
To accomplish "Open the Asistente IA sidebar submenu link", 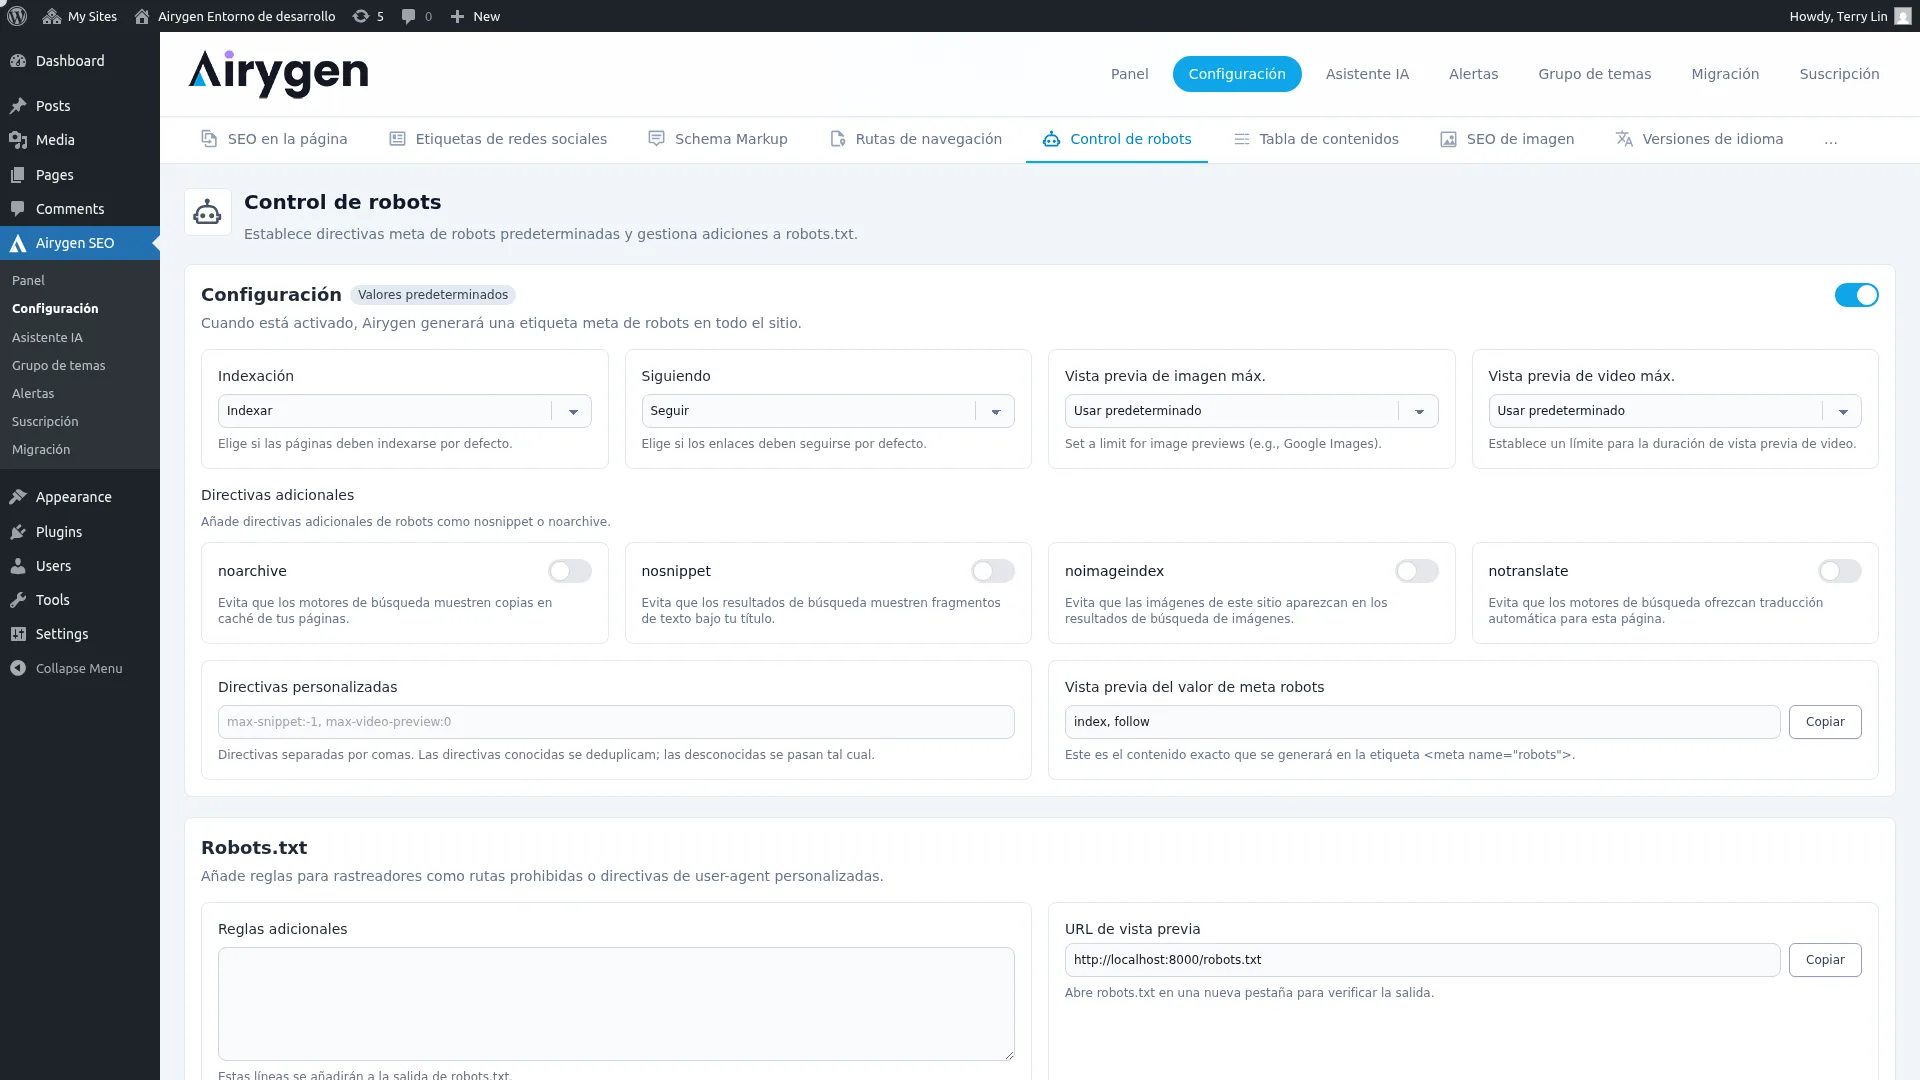I will tap(47, 338).
